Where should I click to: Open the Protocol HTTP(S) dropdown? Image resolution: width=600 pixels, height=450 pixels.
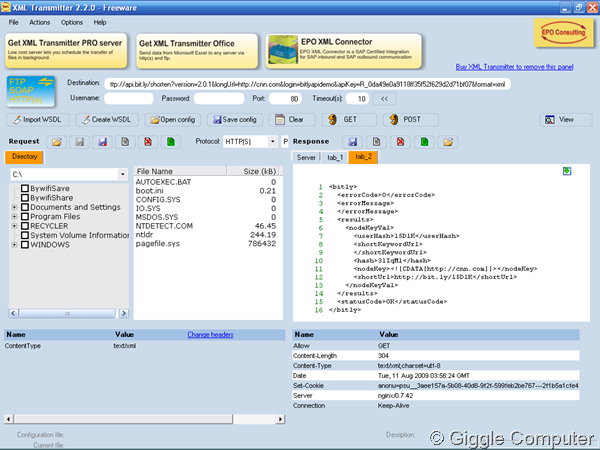pyautogui.click(x=272, y=142)
